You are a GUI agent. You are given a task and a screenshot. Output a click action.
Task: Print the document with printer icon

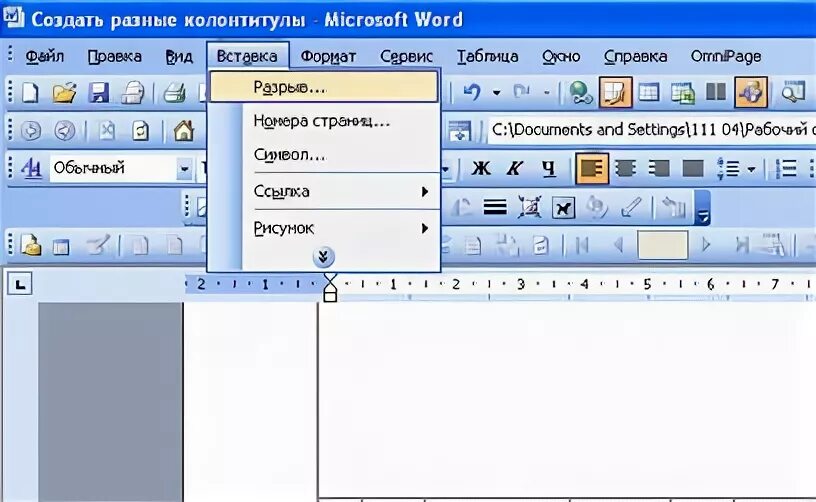175,93
